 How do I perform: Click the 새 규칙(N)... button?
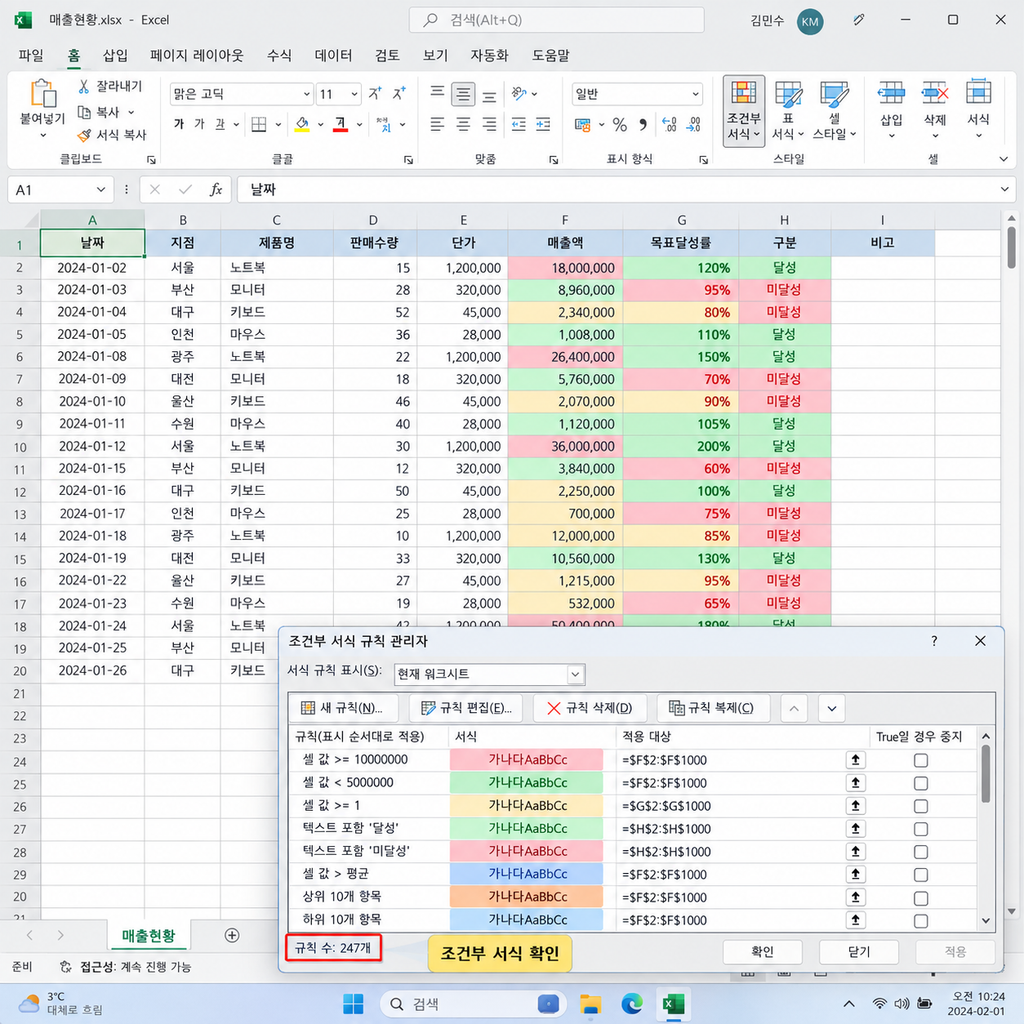(x=342, y=708)
